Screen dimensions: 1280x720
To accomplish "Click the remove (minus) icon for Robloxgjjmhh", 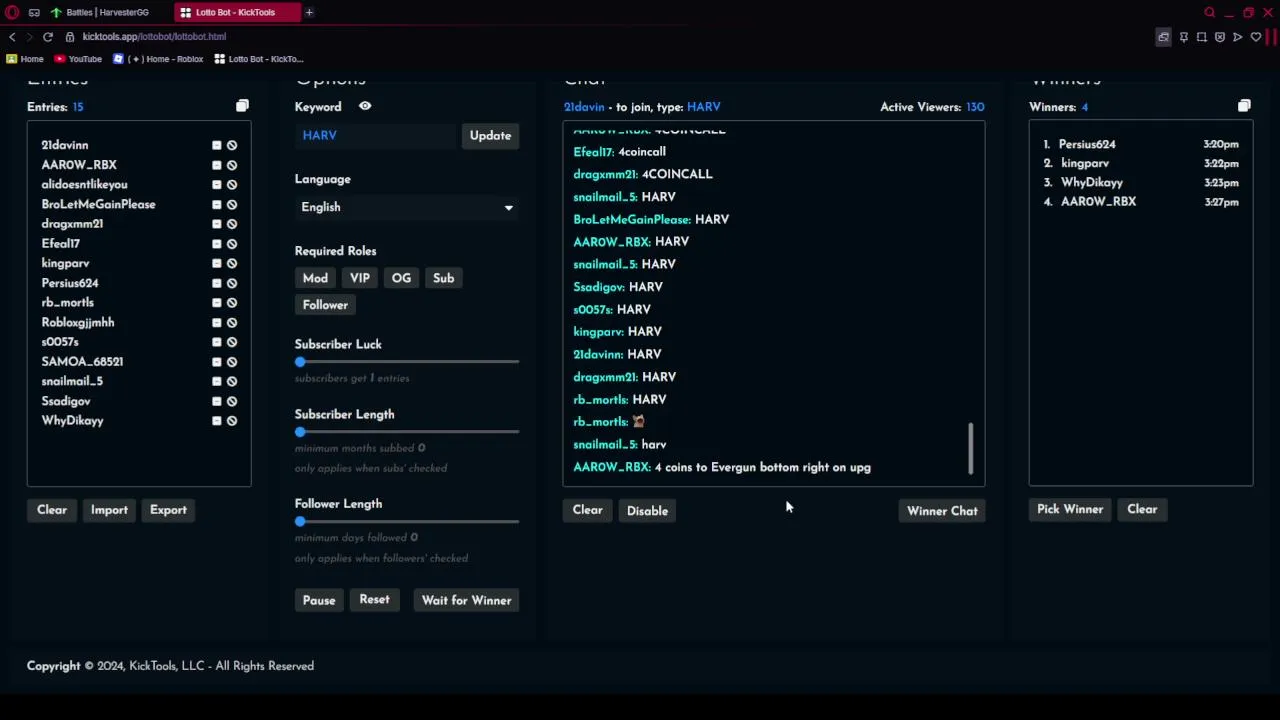I will click(x=216, y=323).
